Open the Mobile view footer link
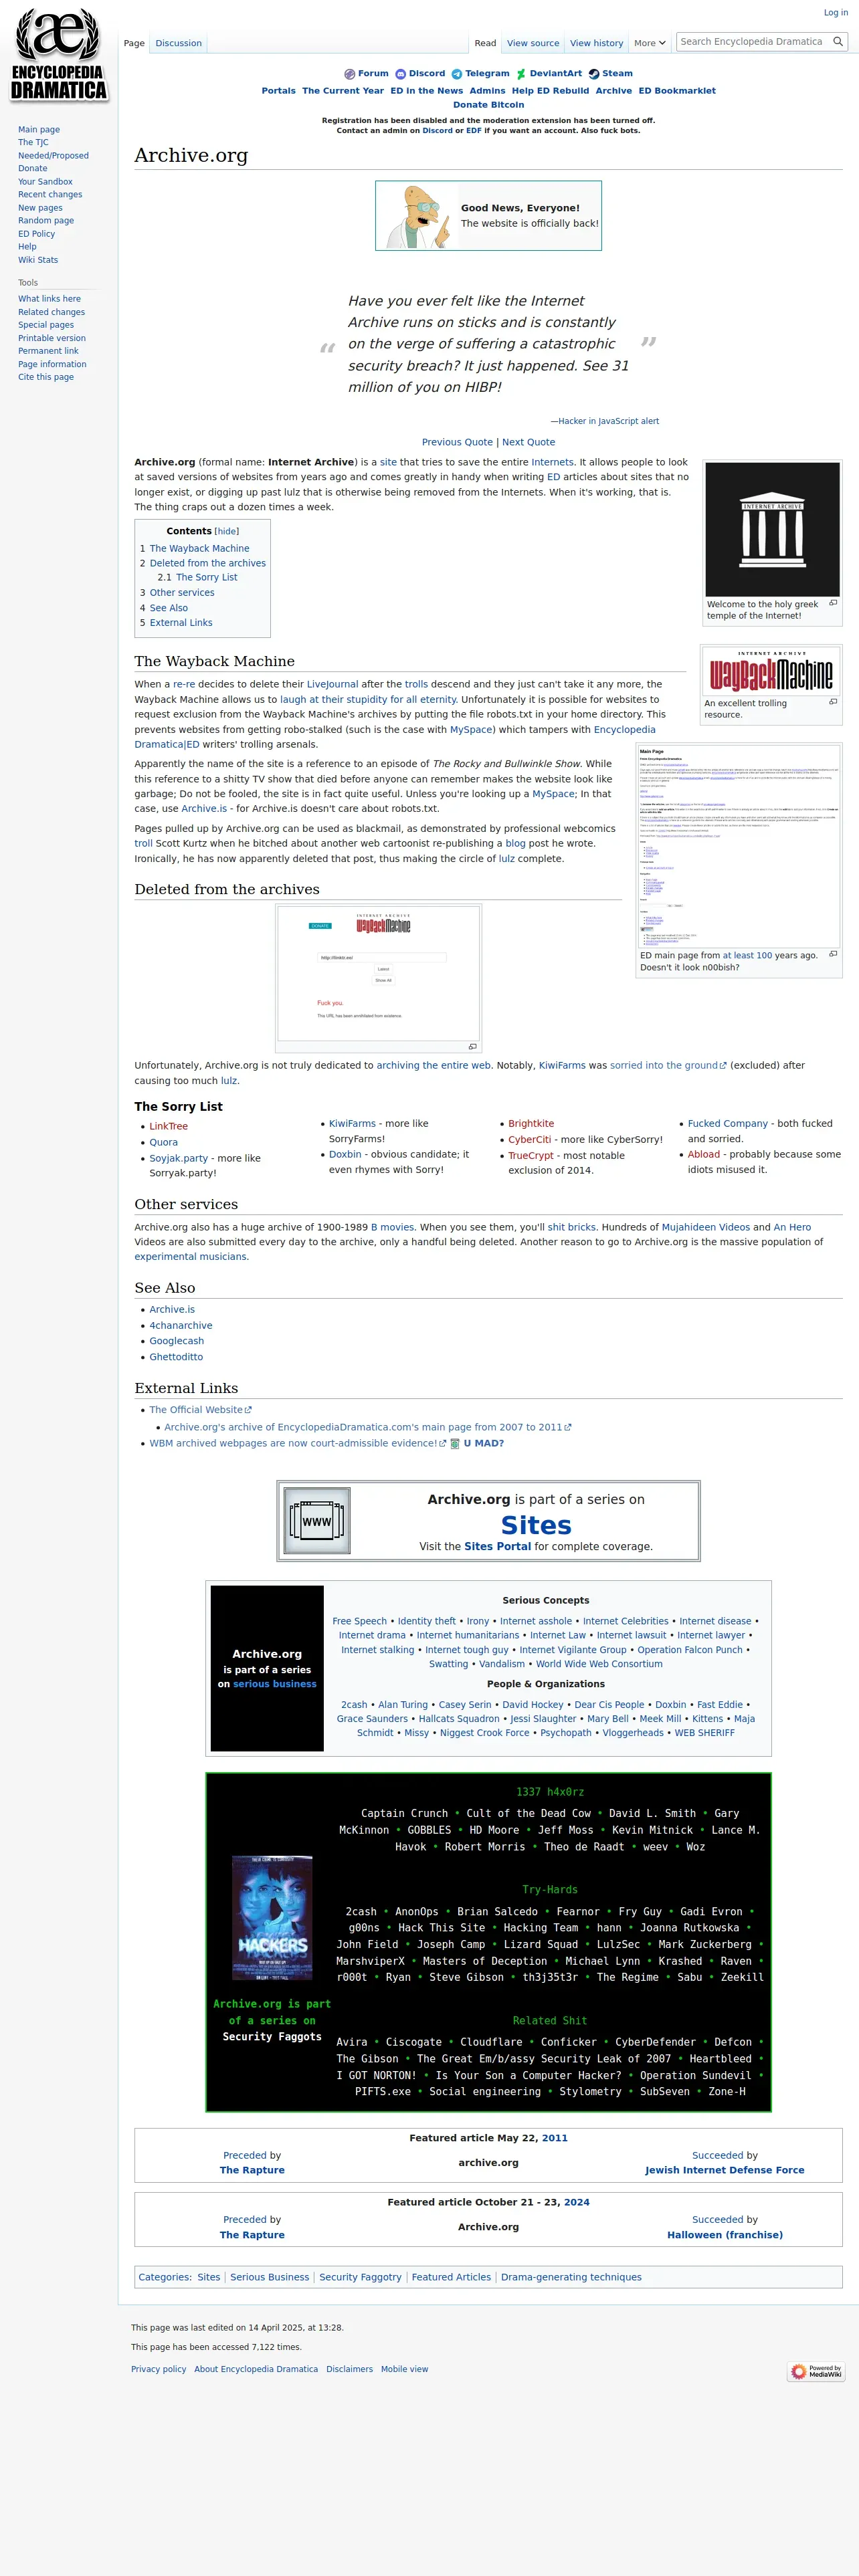 [404, 2369]
